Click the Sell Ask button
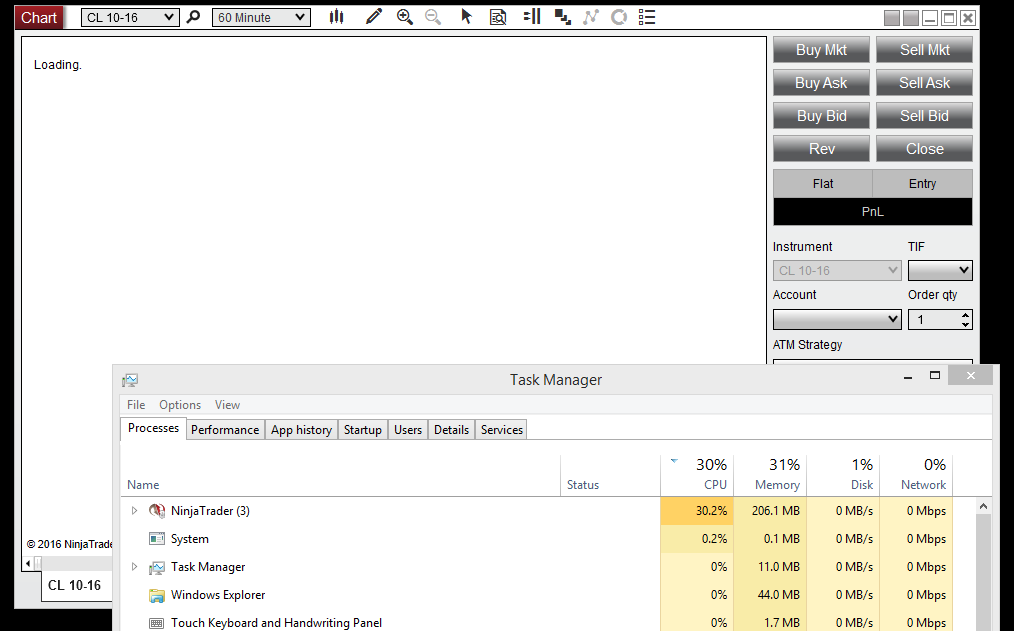Viewport: 1014px width, 631px height. tap(925, 83)
